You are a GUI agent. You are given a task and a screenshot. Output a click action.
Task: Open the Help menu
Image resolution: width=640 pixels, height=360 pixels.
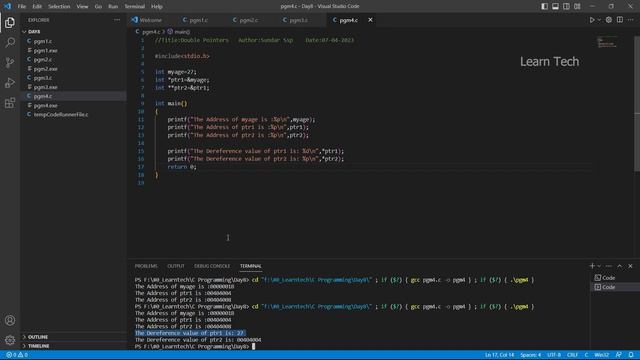pos(157,7)
